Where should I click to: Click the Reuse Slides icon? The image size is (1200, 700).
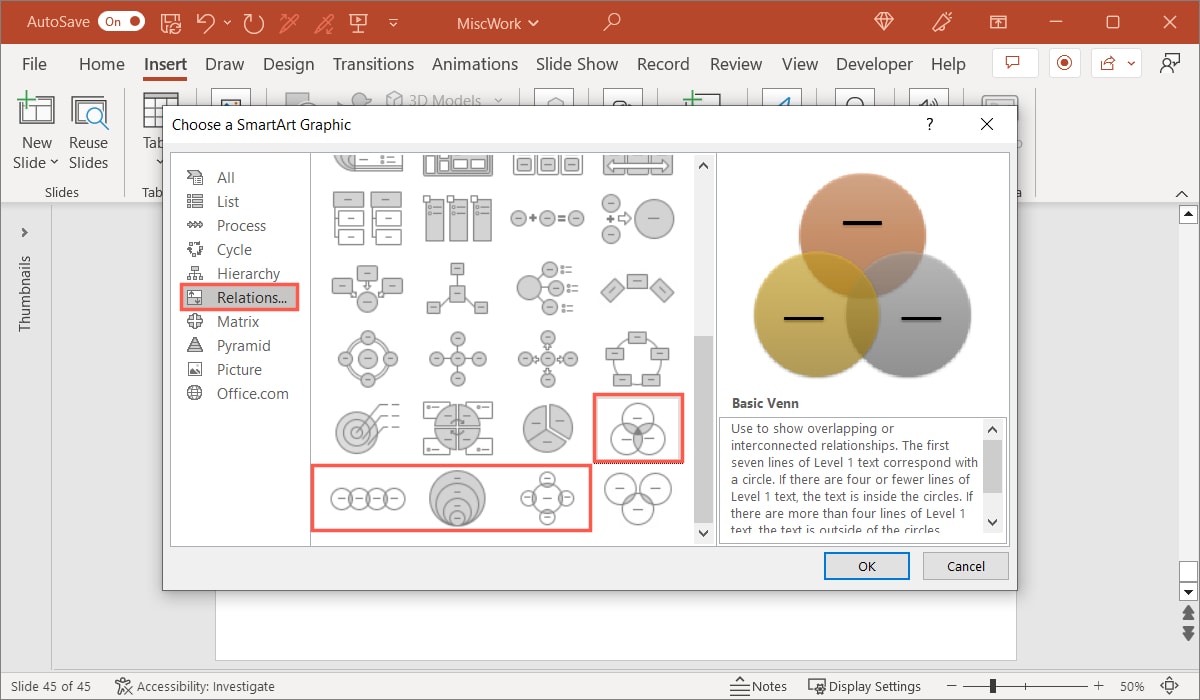pos(89,110)
